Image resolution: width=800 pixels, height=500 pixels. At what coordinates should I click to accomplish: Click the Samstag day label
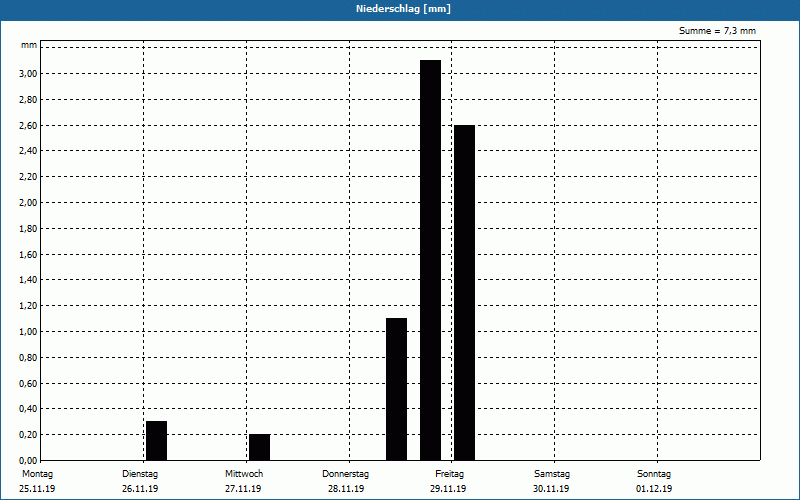click(x=552, y=474)
